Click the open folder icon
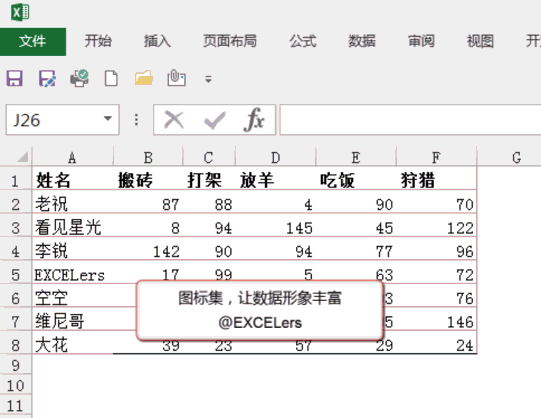The width and height of the screenshot is (541, 418). tap(144, 78)
